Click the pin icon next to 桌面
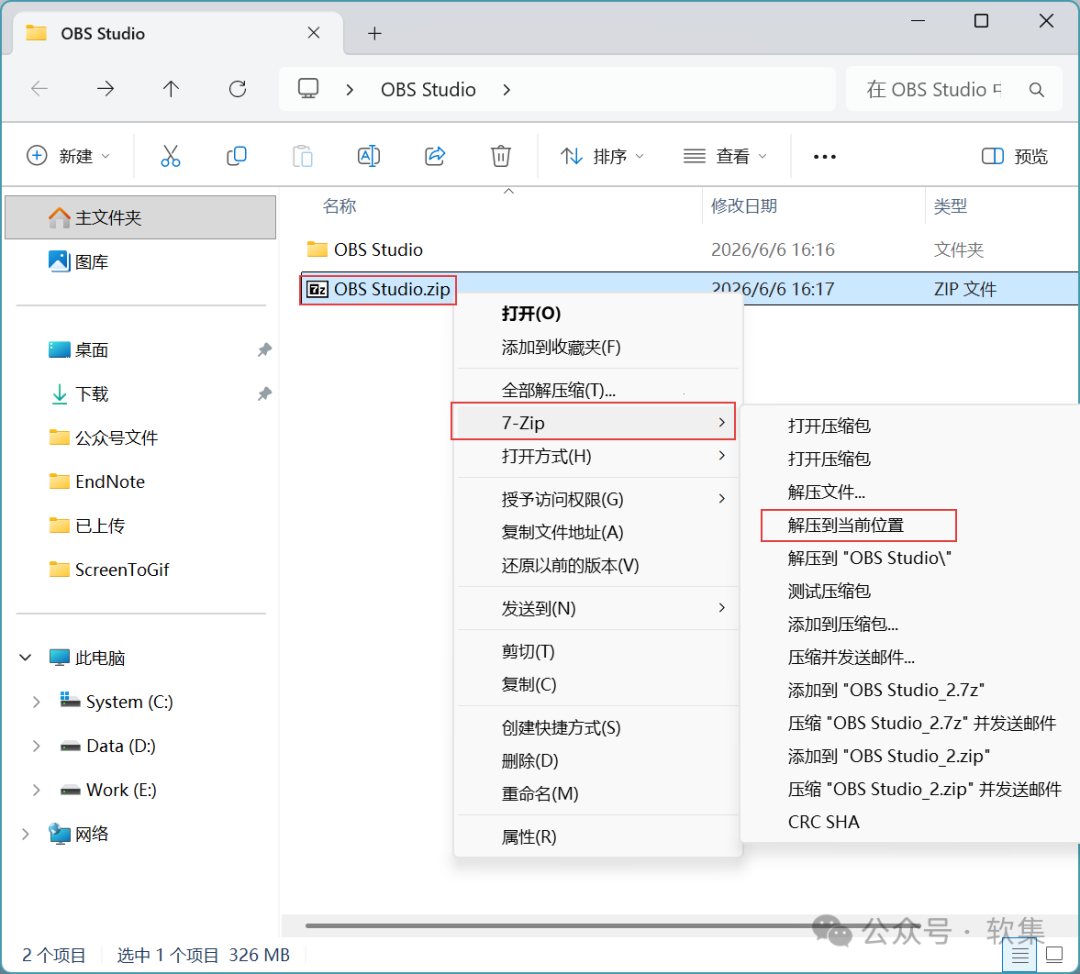The height and width of the screenshot is (974, 1080). (264, 350)
